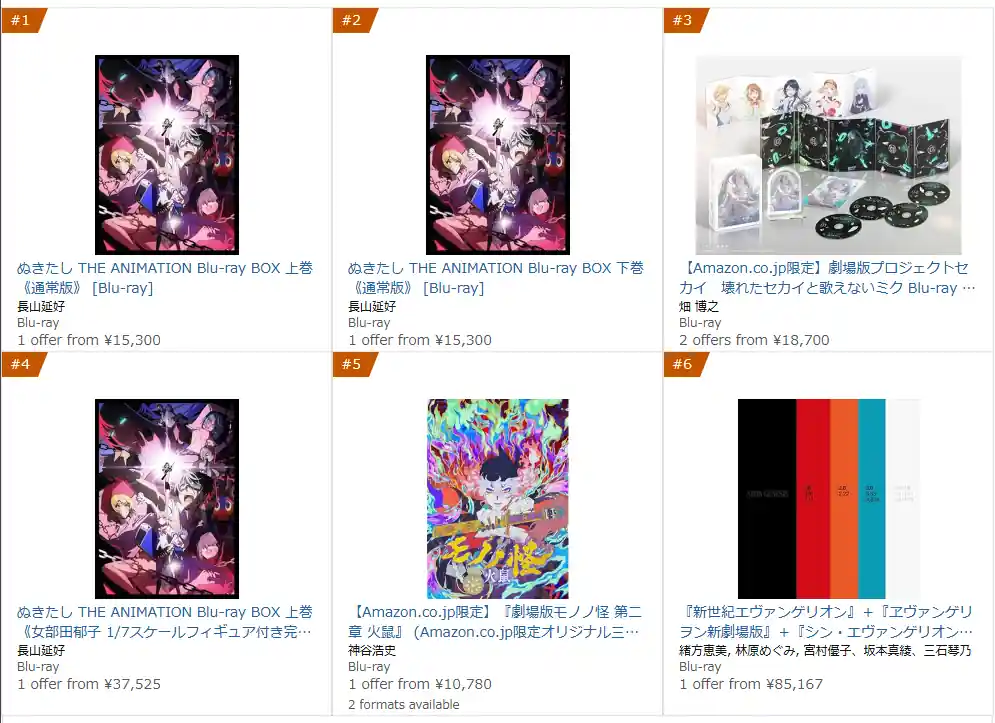Click the #6 rank badge
The width and height of the screenshot is (995, 723).
point(685,364)
